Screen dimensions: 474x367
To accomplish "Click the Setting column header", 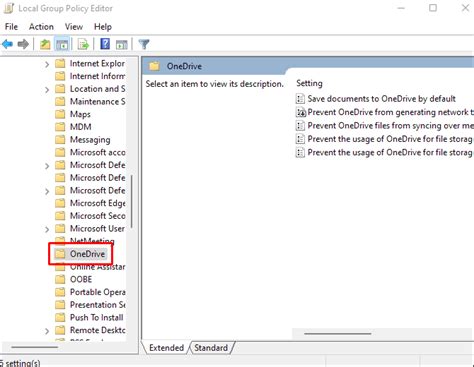I will (309, 83).
